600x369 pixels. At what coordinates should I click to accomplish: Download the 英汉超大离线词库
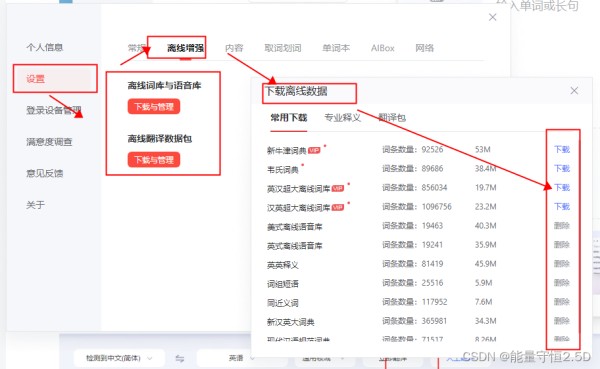coord(562,188)
